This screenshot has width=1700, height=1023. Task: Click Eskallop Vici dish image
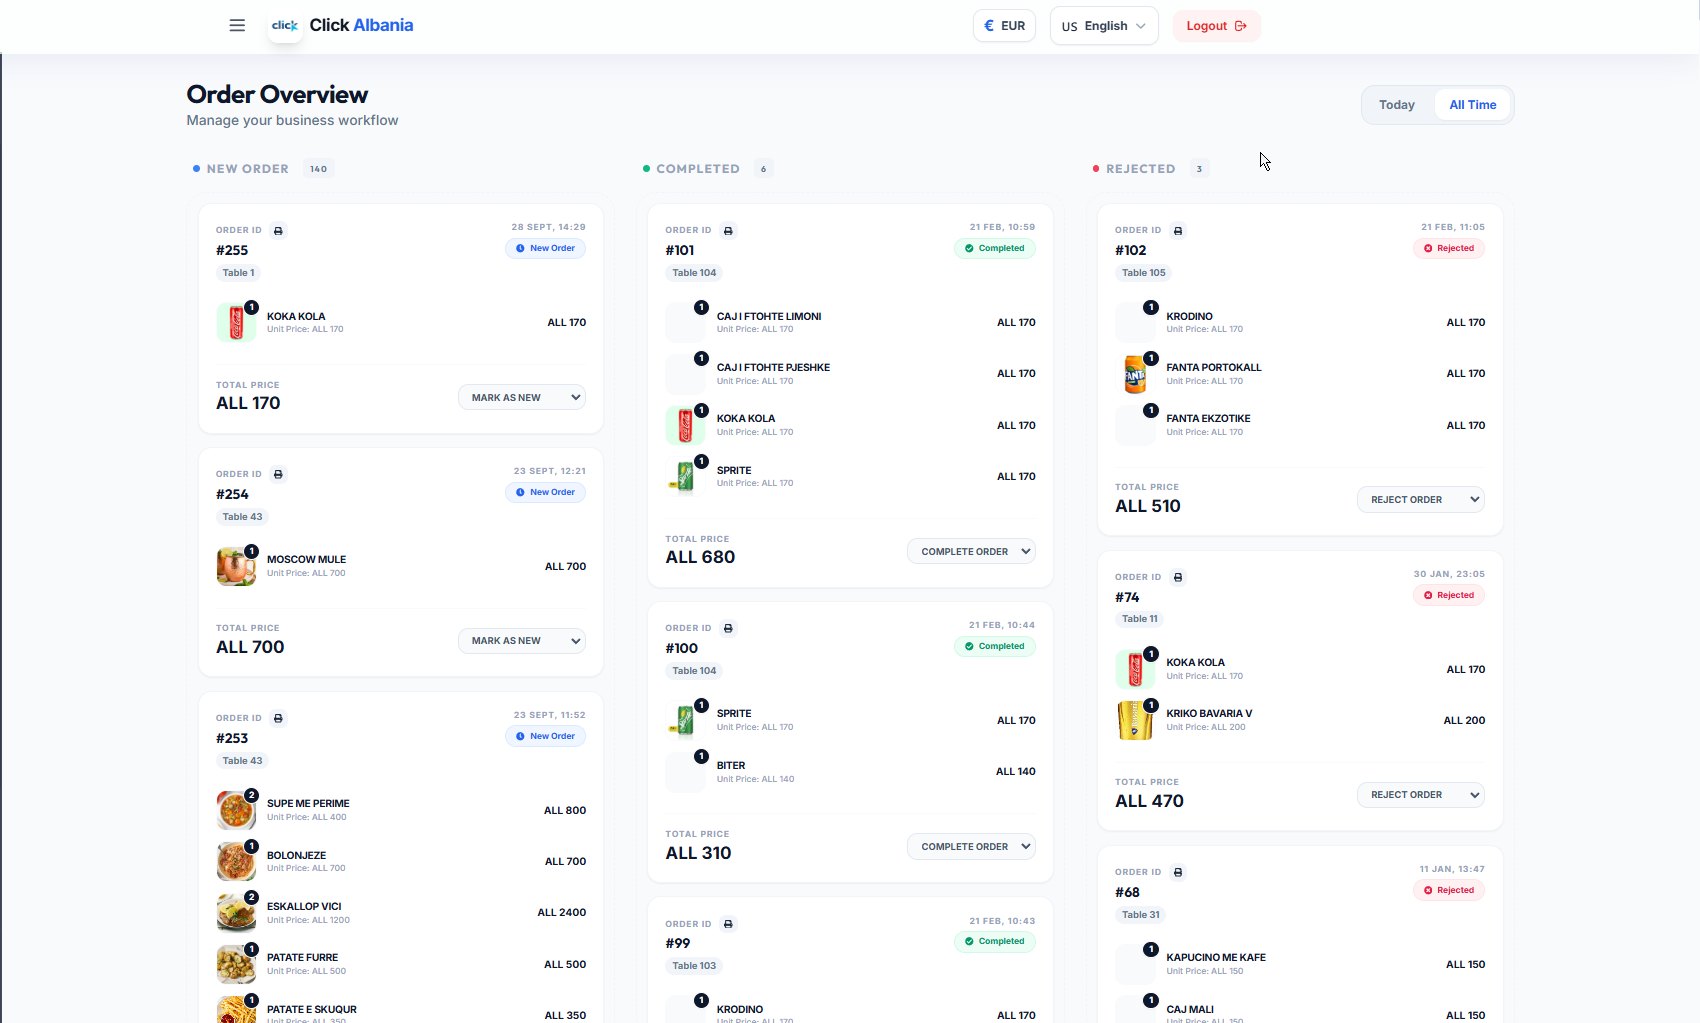(x=236, y=913)
